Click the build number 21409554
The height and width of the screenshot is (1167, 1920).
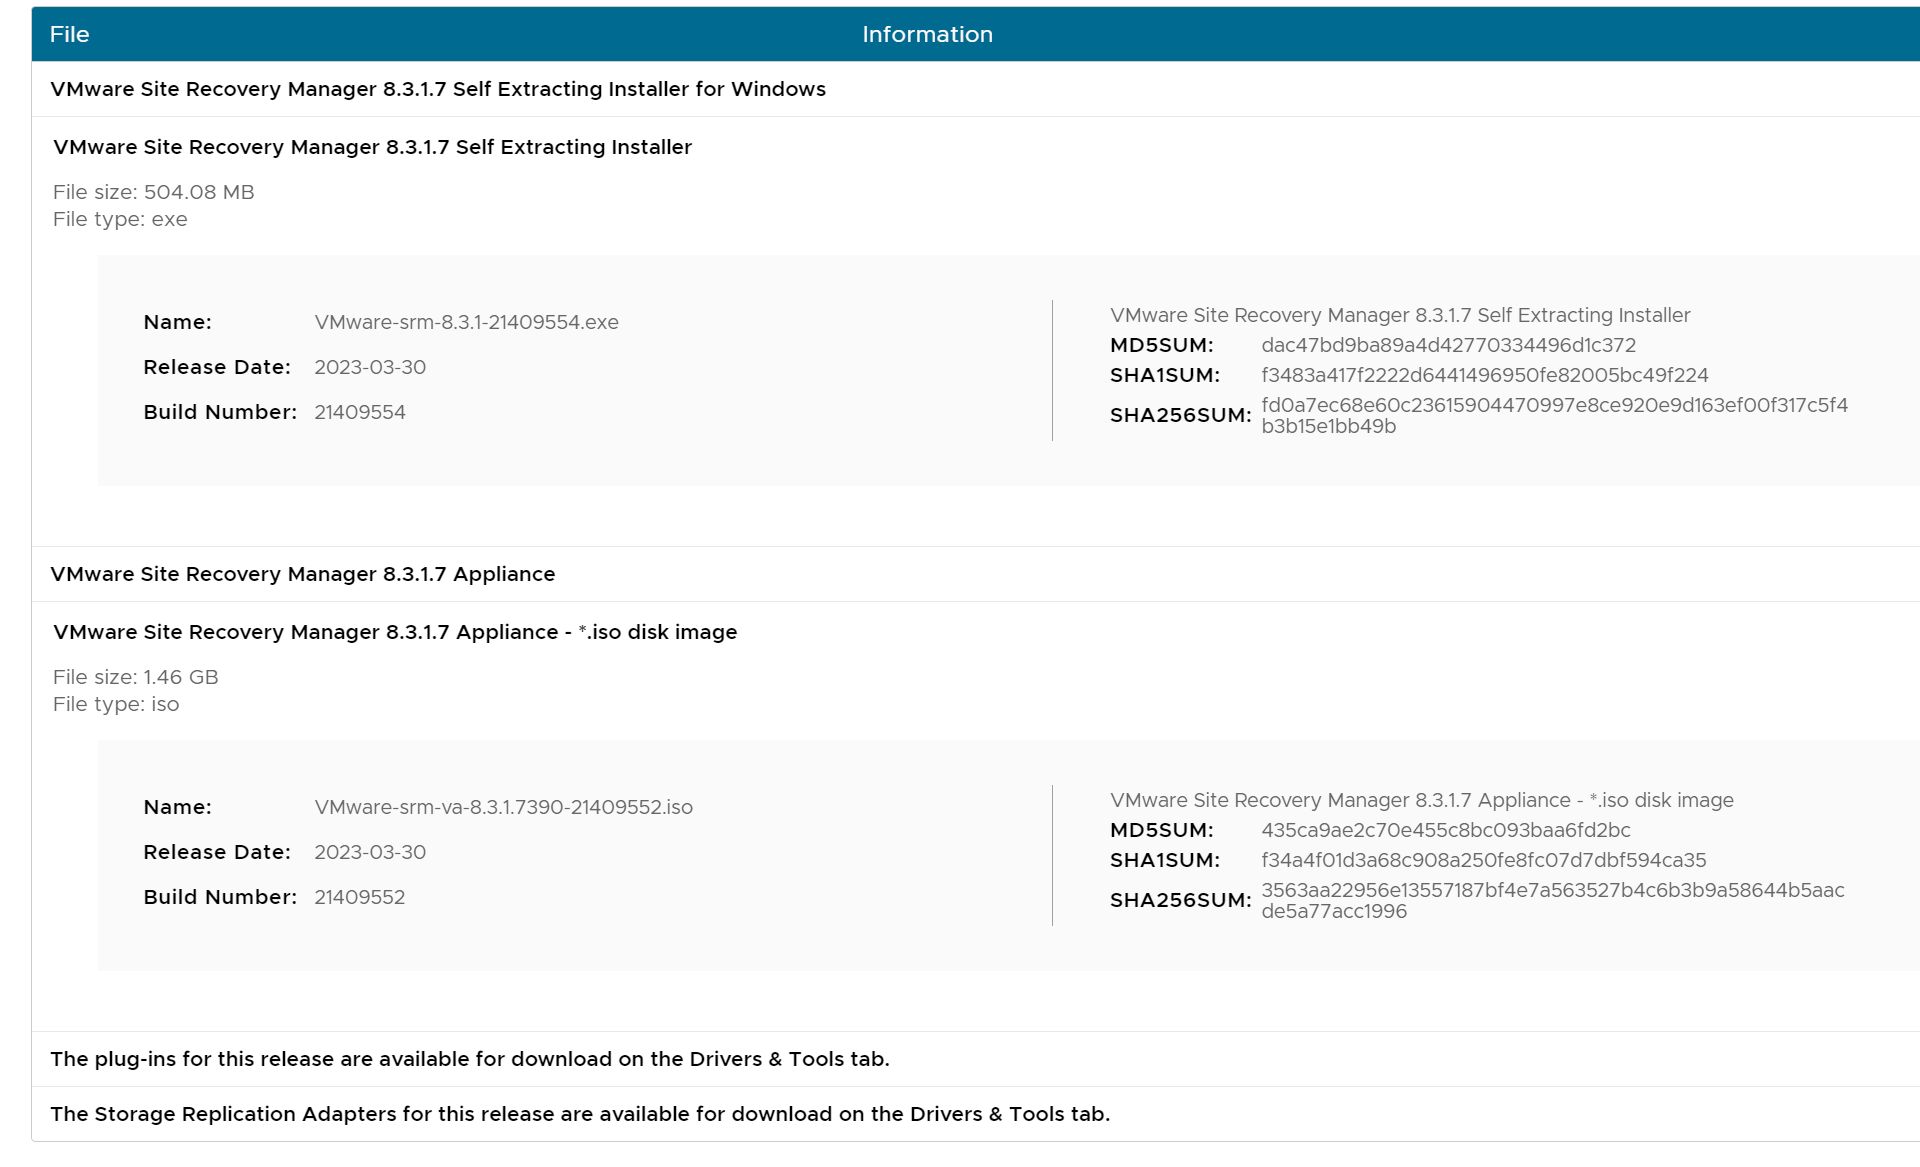(x=359, y=412)
